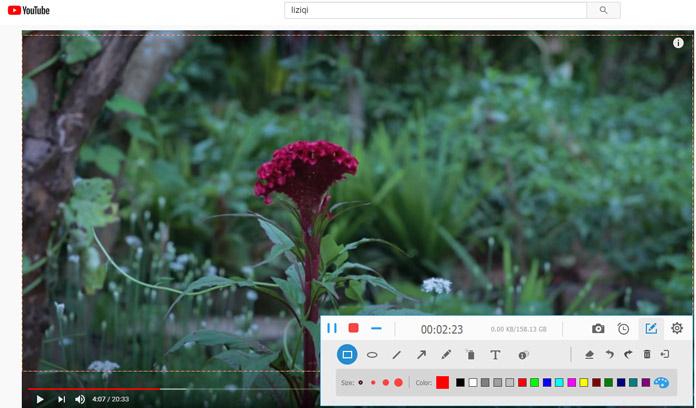
Task: Open the custom color palette
Action: pyautogui.click(x=661, y=382)
